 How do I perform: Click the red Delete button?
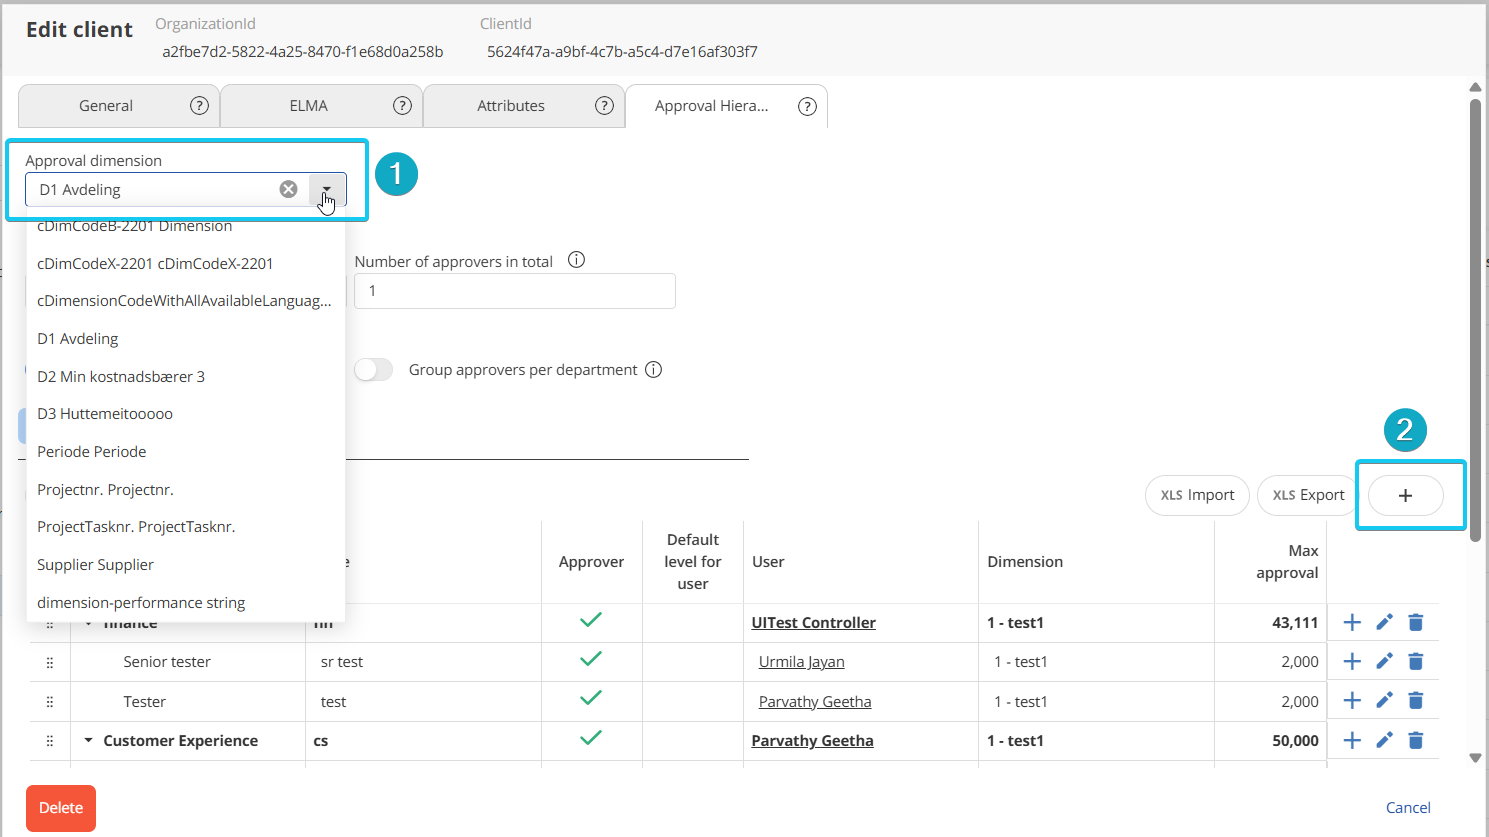coord(61,808)
